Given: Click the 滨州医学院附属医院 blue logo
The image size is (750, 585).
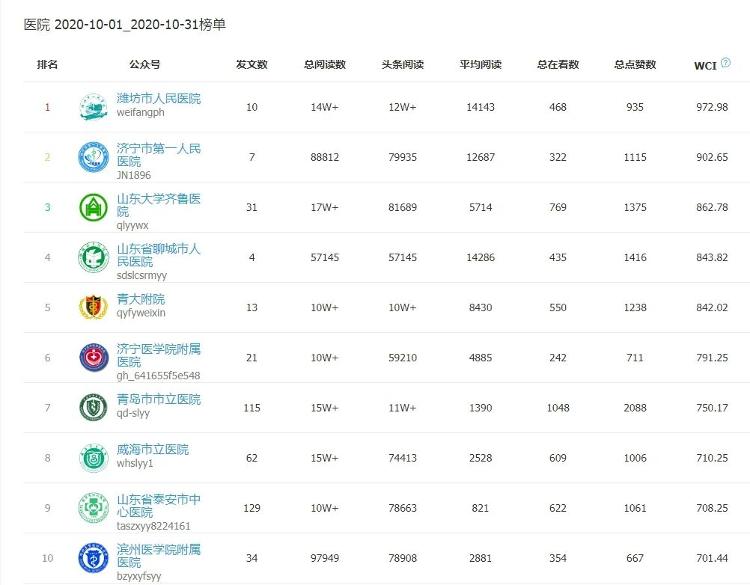Looking at the screenshot, I should coord(93,557).
